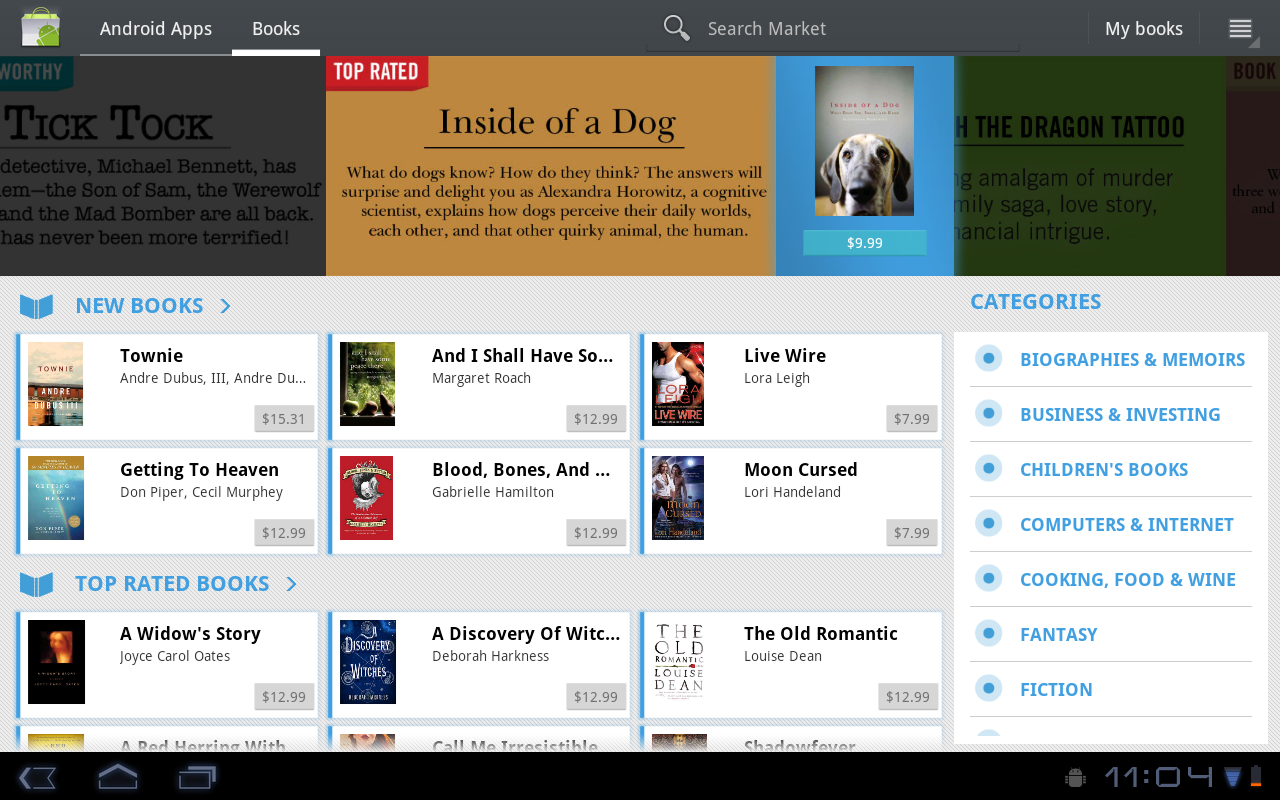Expand TOP RATED BOOKS using its arrow
Viewport: 1280px width, 800px height.
tap(291, 583)
